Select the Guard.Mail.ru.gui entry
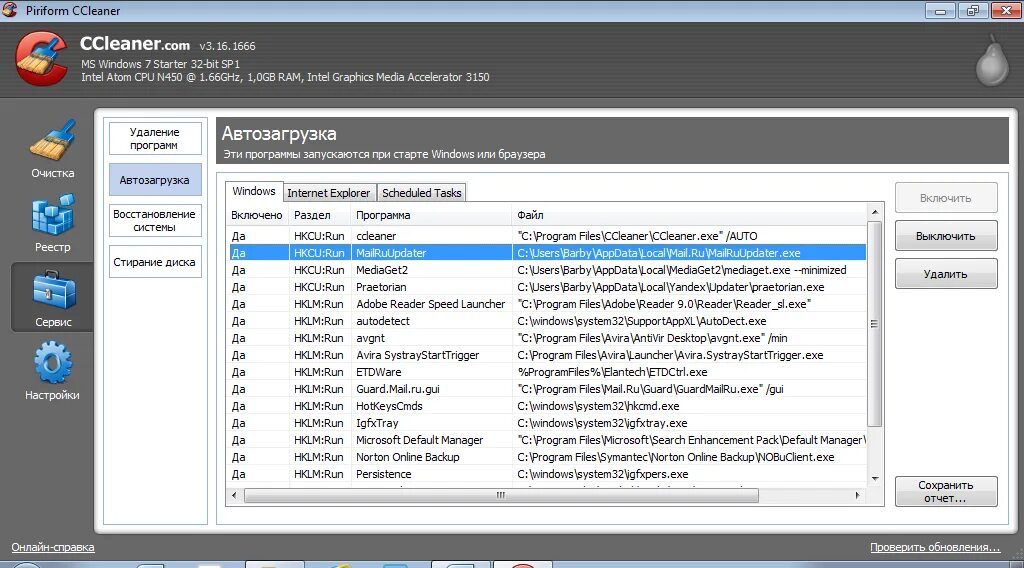The width and height of the screenshot is (1024, 568). 547,388
